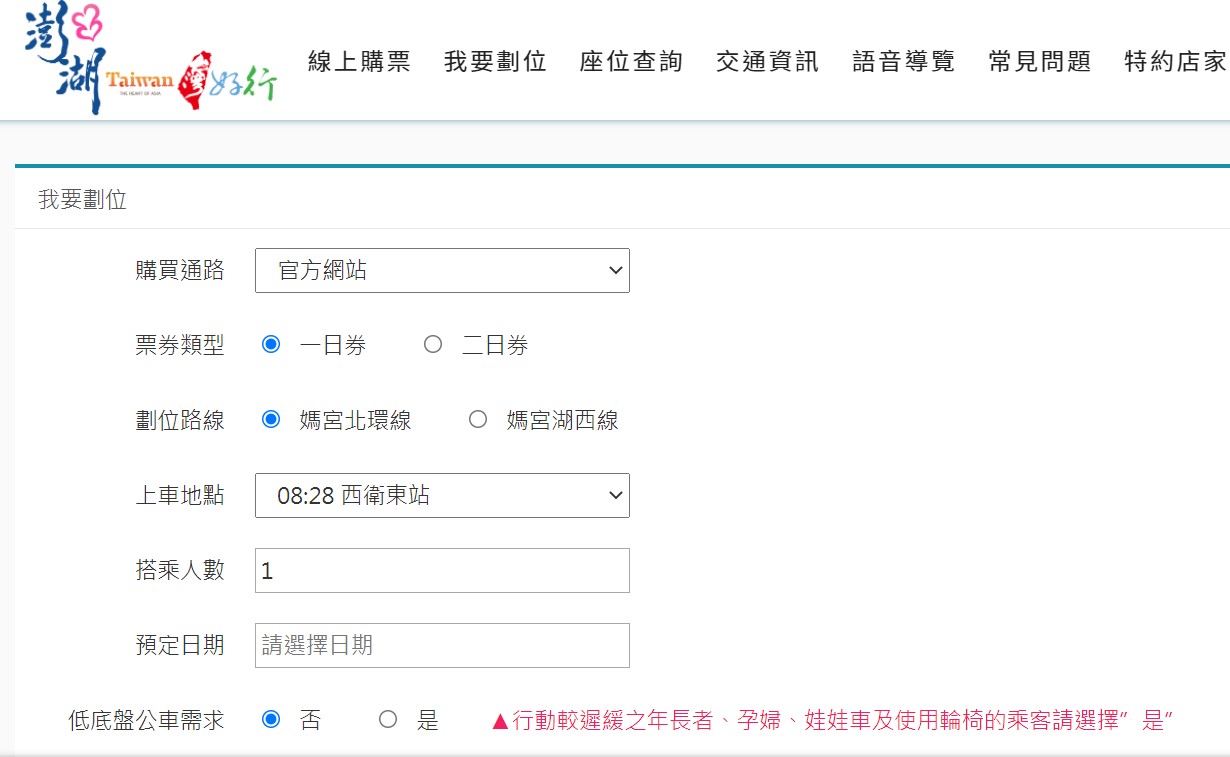Pick the 媽宮湖西線 route option
1230x757 pixels.
click(478, 420)
